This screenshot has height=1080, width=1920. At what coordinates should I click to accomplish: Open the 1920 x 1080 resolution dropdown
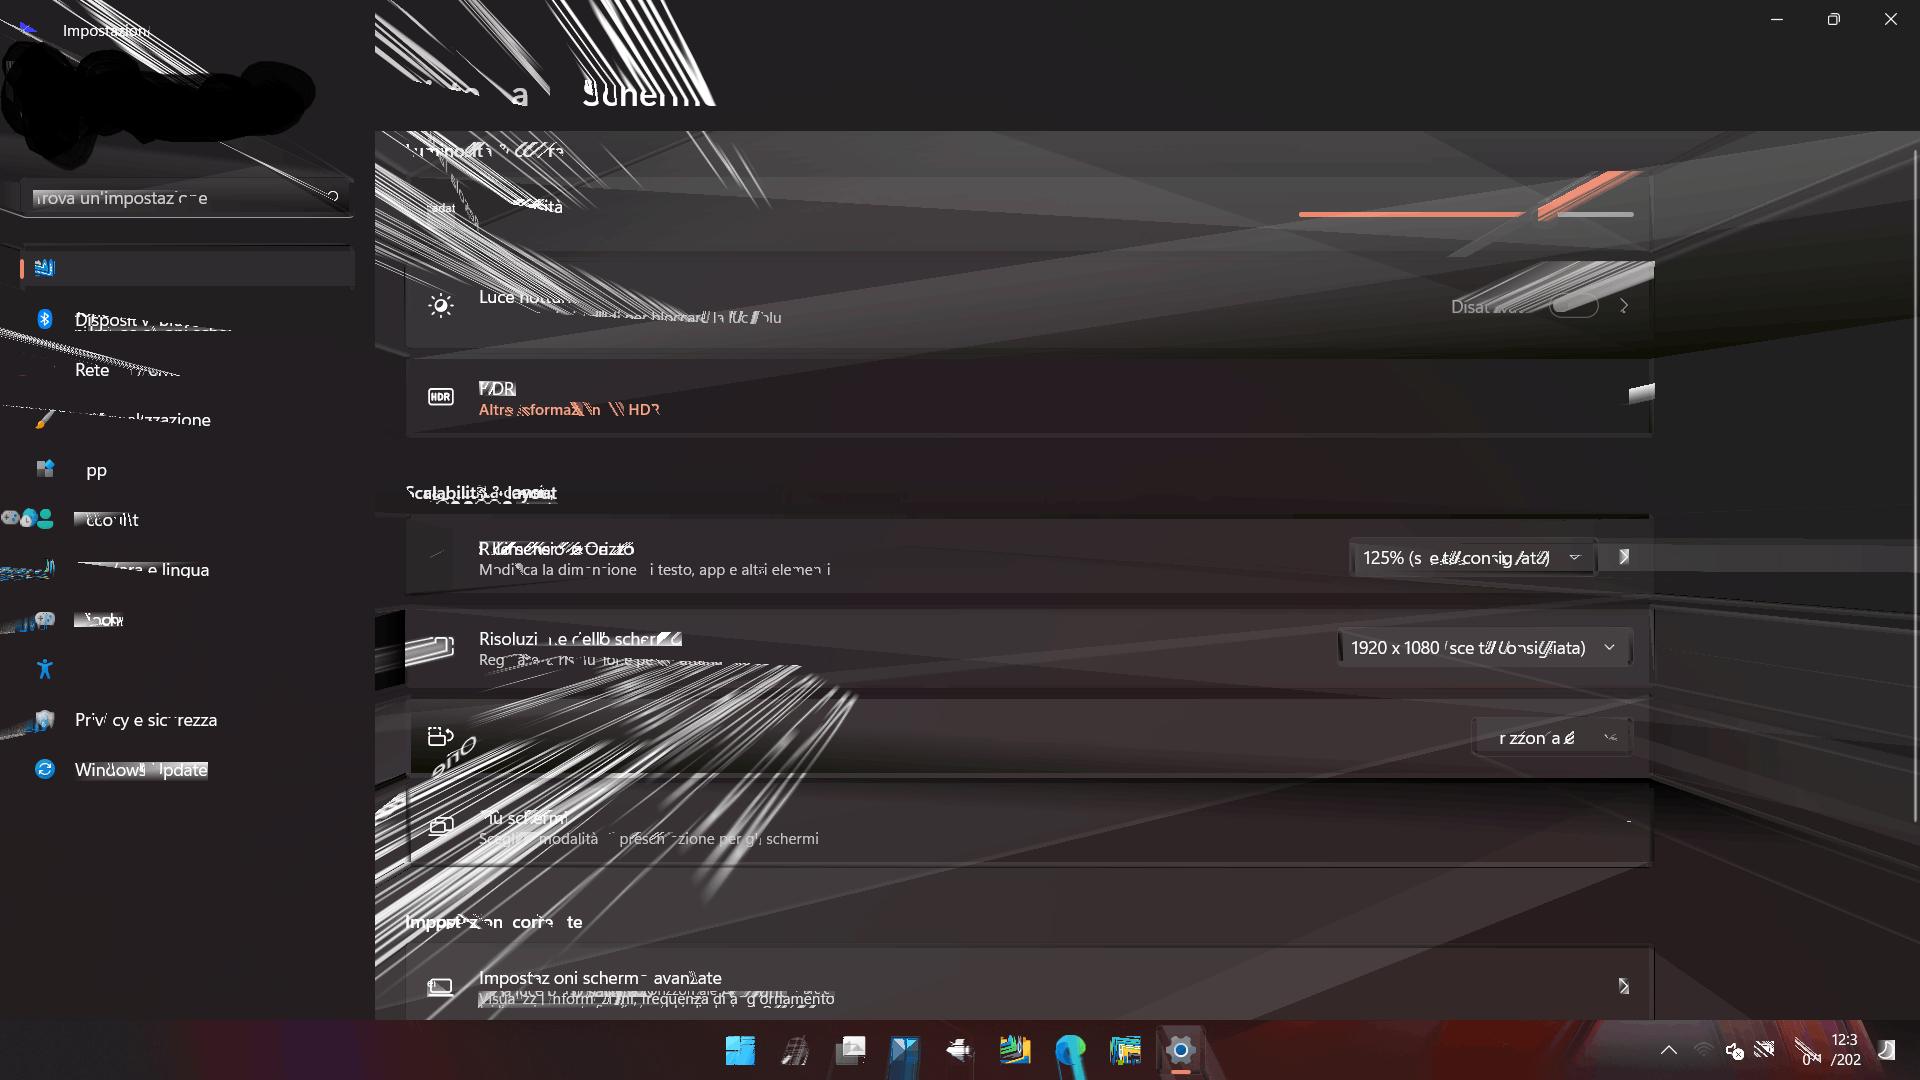[x=1484, y=648]
